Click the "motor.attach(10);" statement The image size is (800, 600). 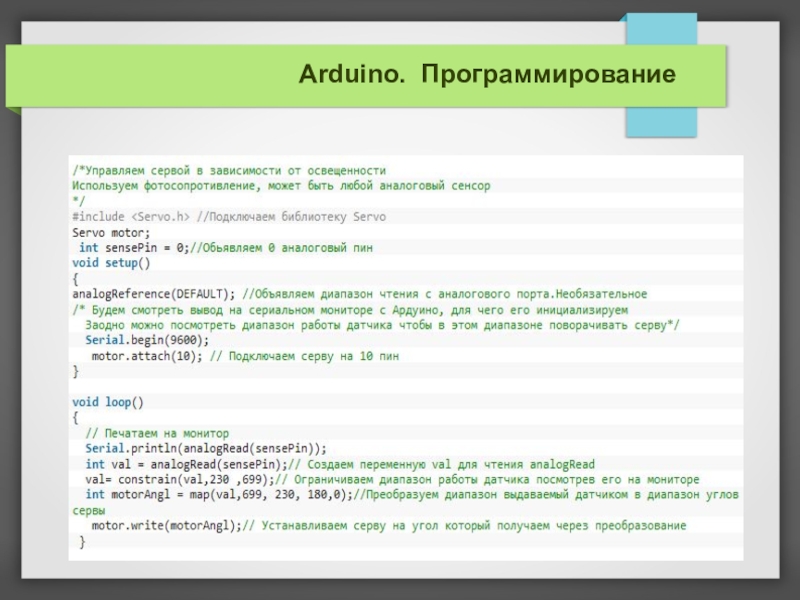pos(147,355)
